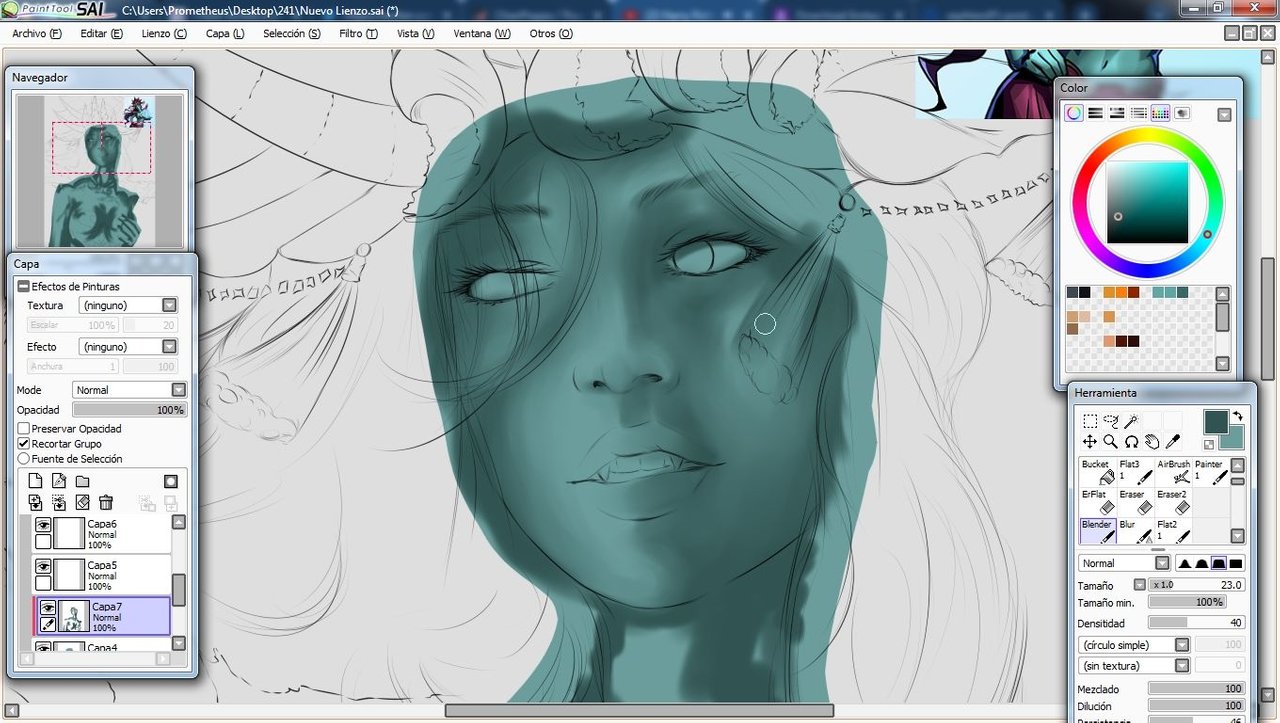Adjust the Opacidad slider
The width and height of the screenshot is (1280, 723).
(x=129, y=410)
